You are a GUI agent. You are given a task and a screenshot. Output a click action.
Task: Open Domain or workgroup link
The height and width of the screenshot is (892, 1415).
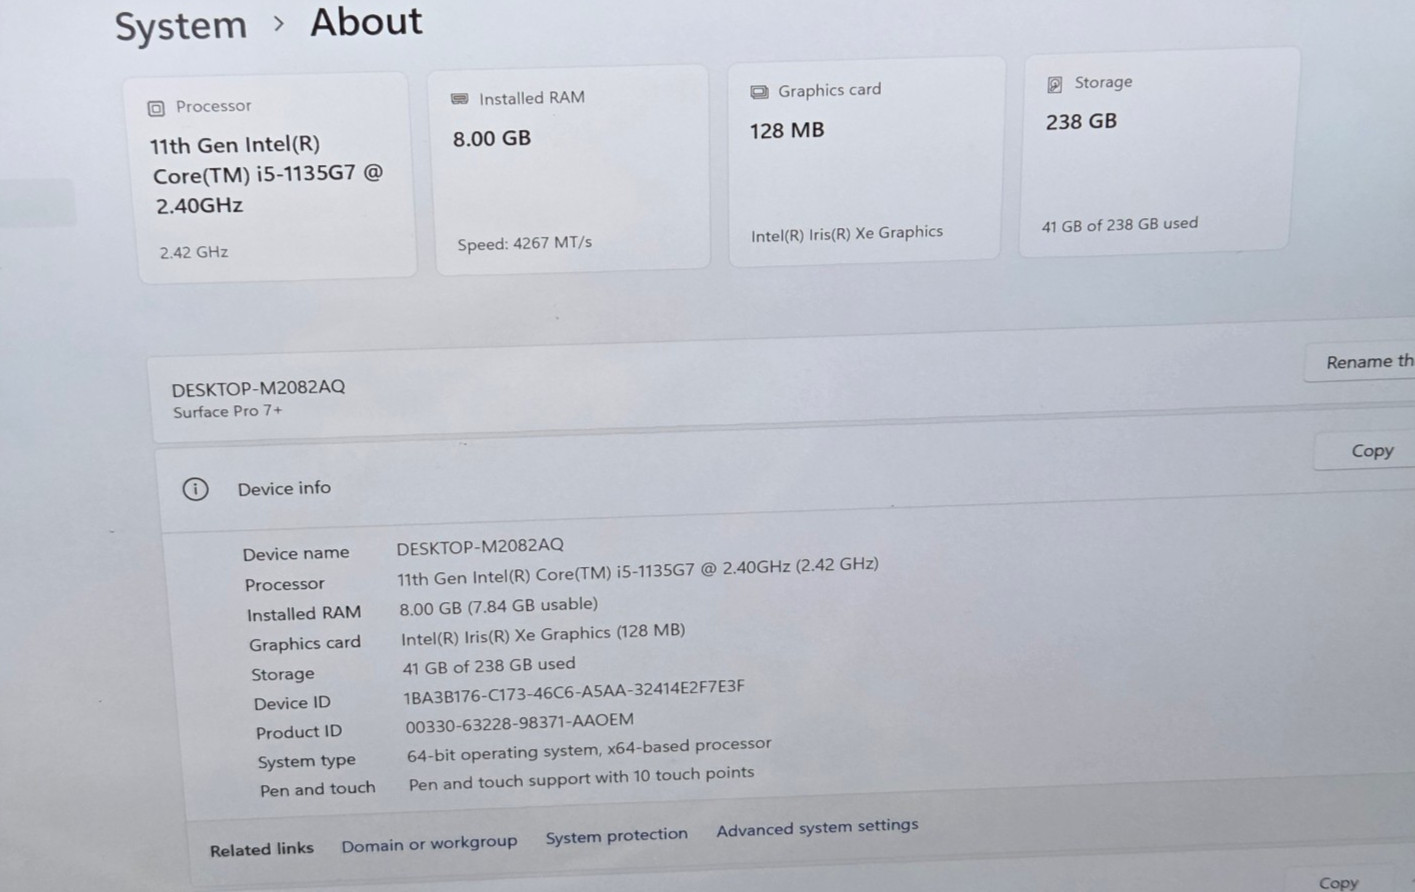point(429,844)
